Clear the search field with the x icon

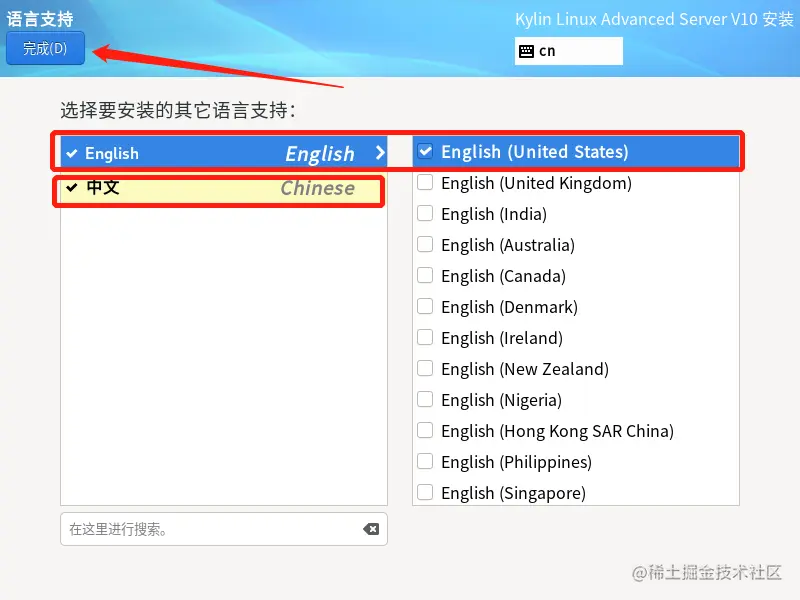371,529
